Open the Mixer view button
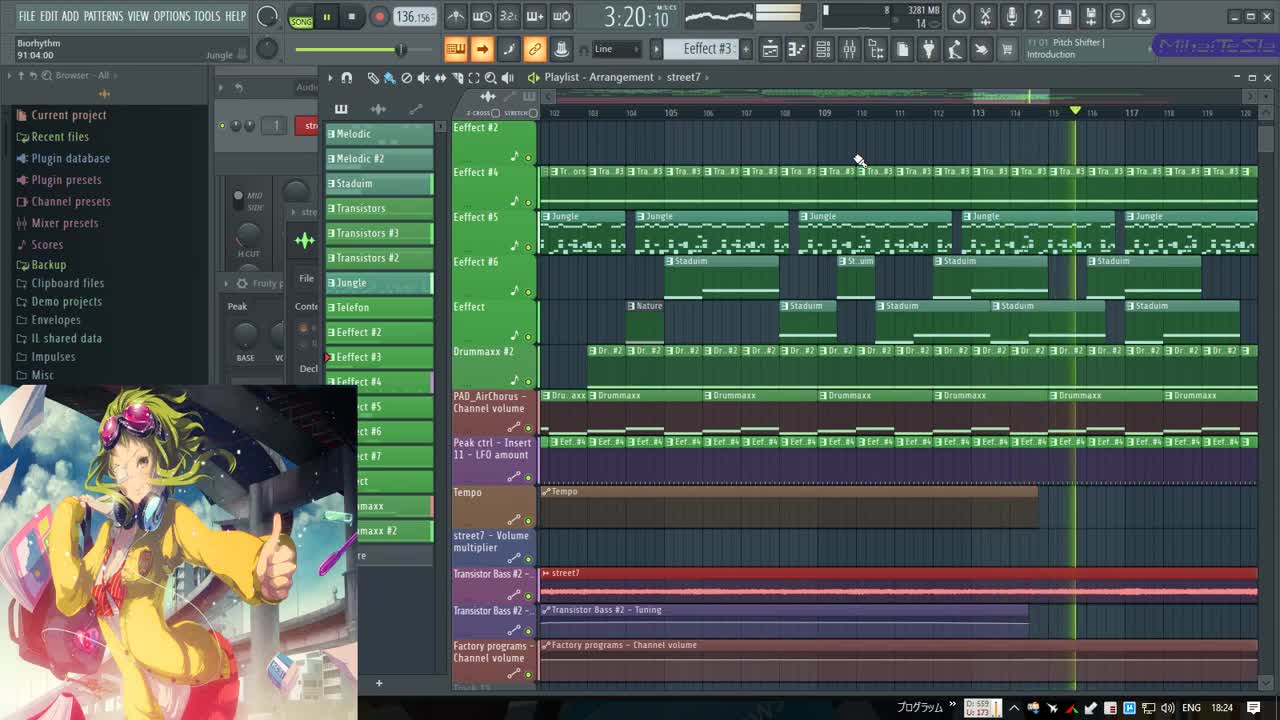The height and width of the screenshot is (720, 1280). (x=849, y=49)
